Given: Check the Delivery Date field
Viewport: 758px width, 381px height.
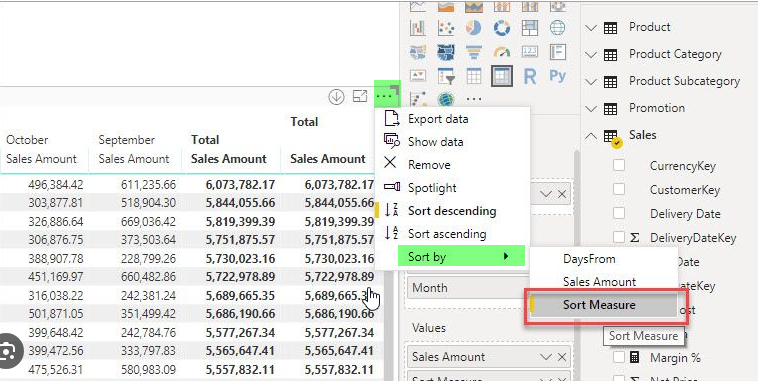Looking at the screenshot, I should 619,213.
